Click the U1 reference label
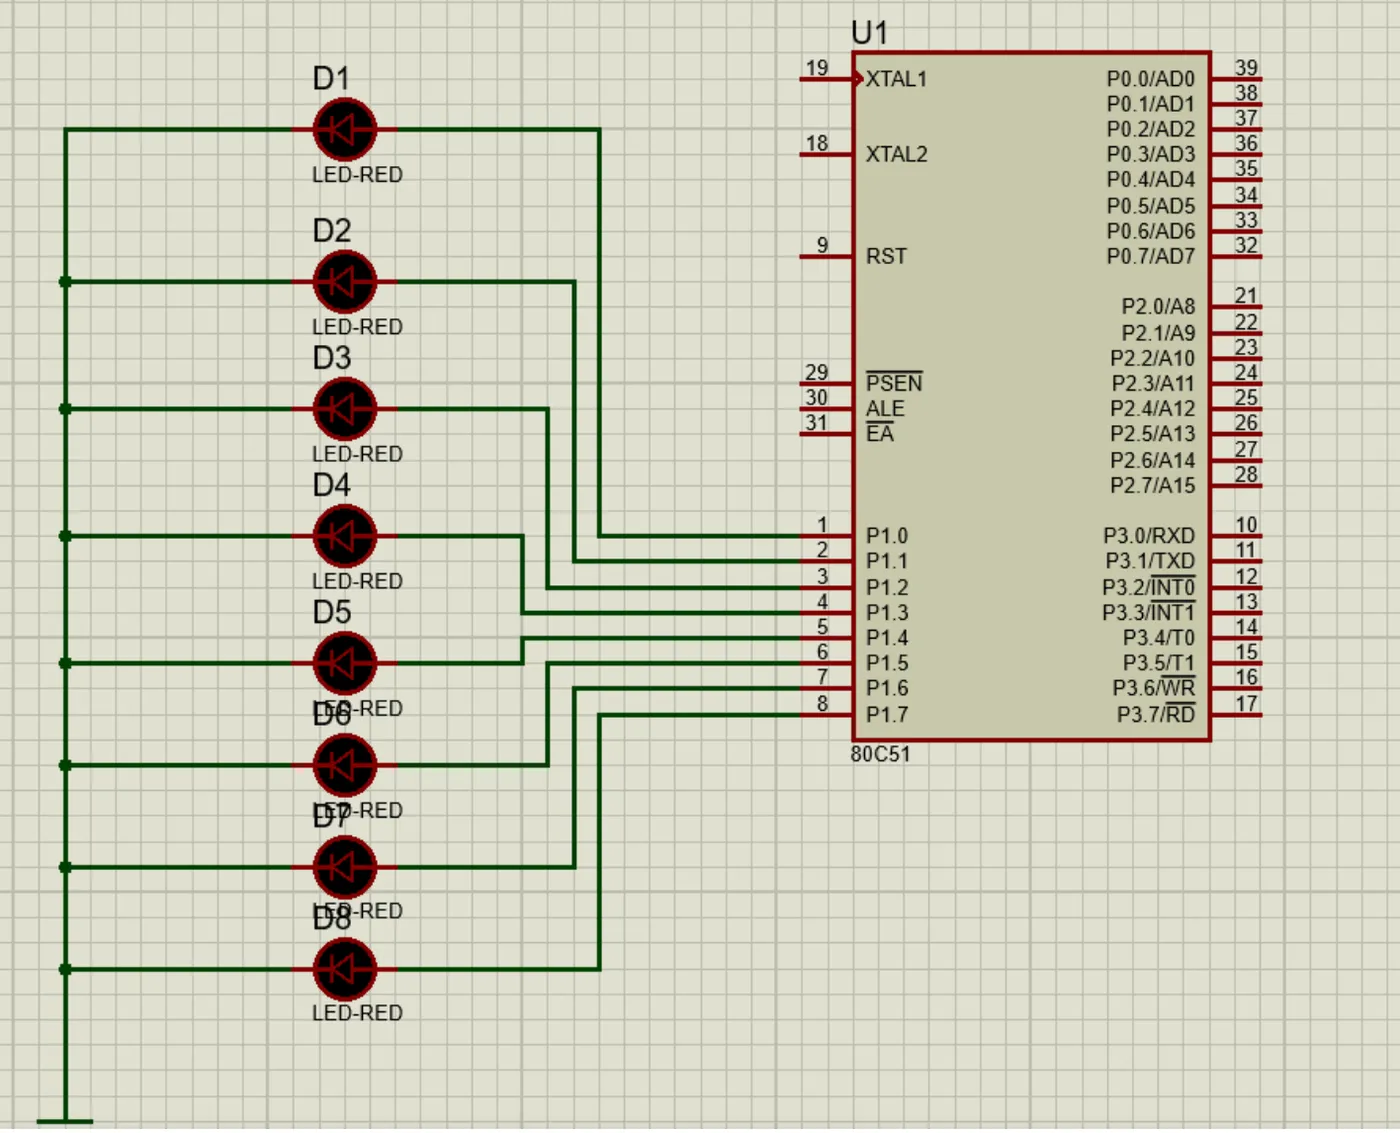 [869, 33]
